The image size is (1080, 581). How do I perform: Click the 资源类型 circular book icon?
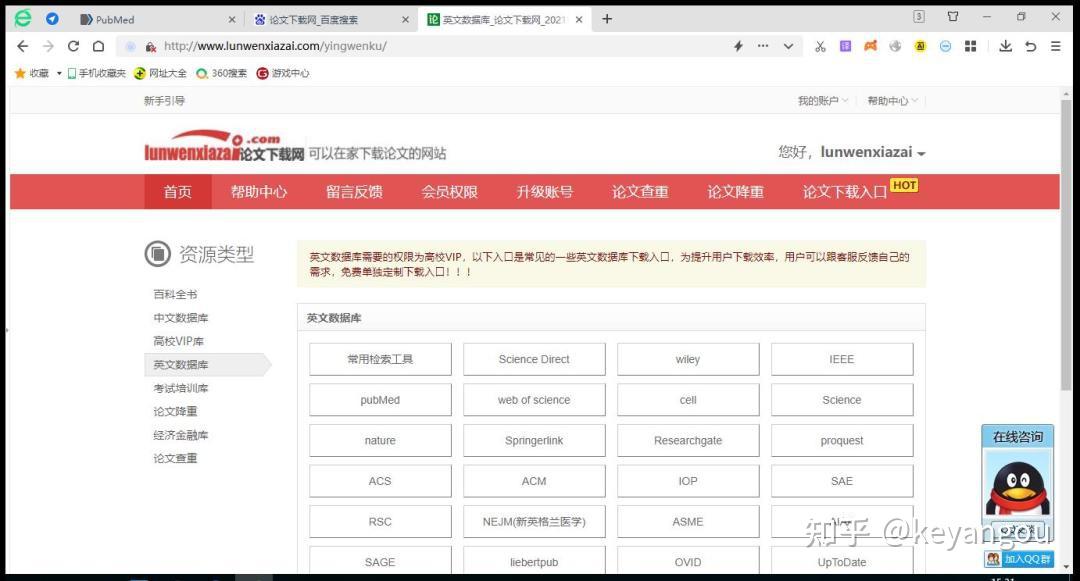[157, 254]
